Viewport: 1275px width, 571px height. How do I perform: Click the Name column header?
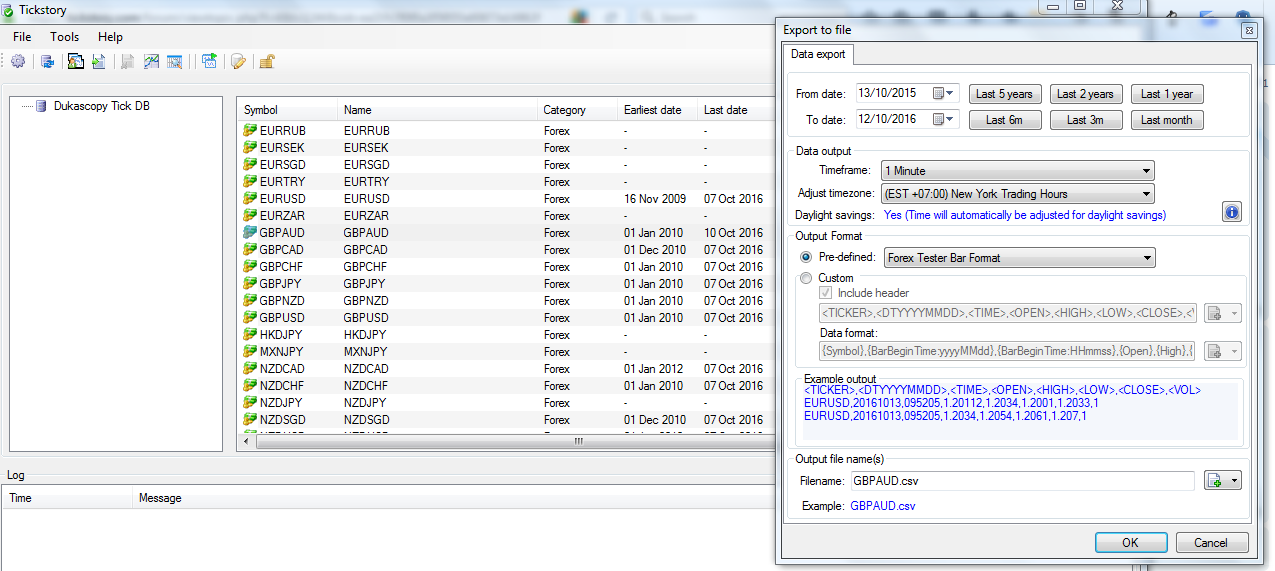coord(437,110)
